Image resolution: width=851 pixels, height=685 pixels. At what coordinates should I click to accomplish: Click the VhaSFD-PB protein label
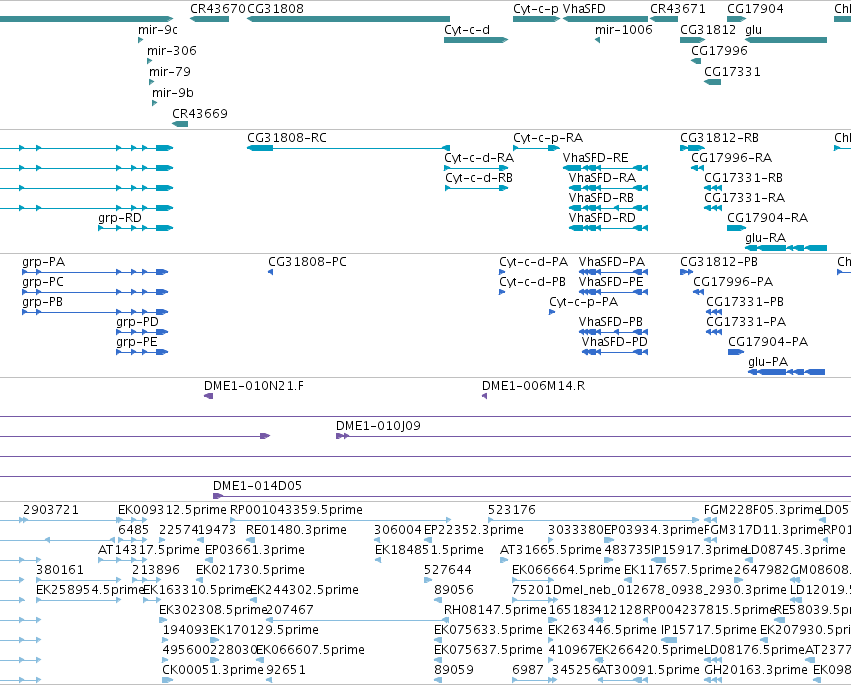click(x=611, y=322)
